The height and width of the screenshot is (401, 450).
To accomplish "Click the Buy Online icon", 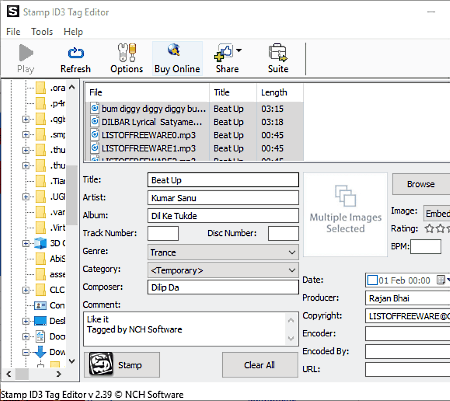I will pyautogui.click(x=174, y=50).
